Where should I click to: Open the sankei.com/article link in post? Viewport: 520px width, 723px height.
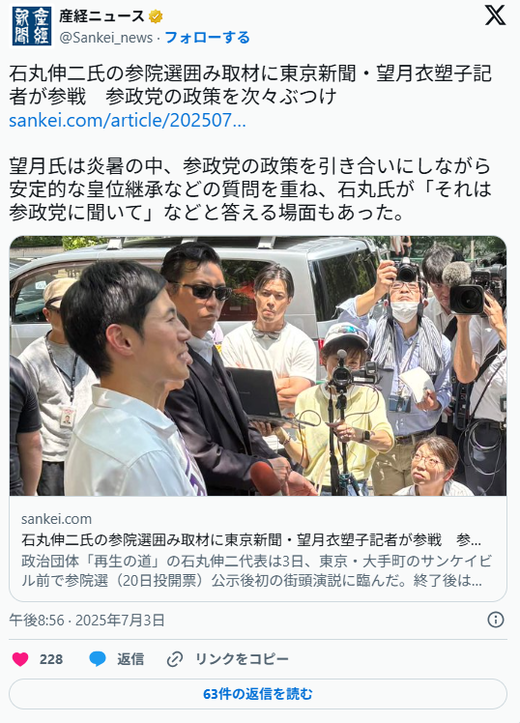click(127, 120)
